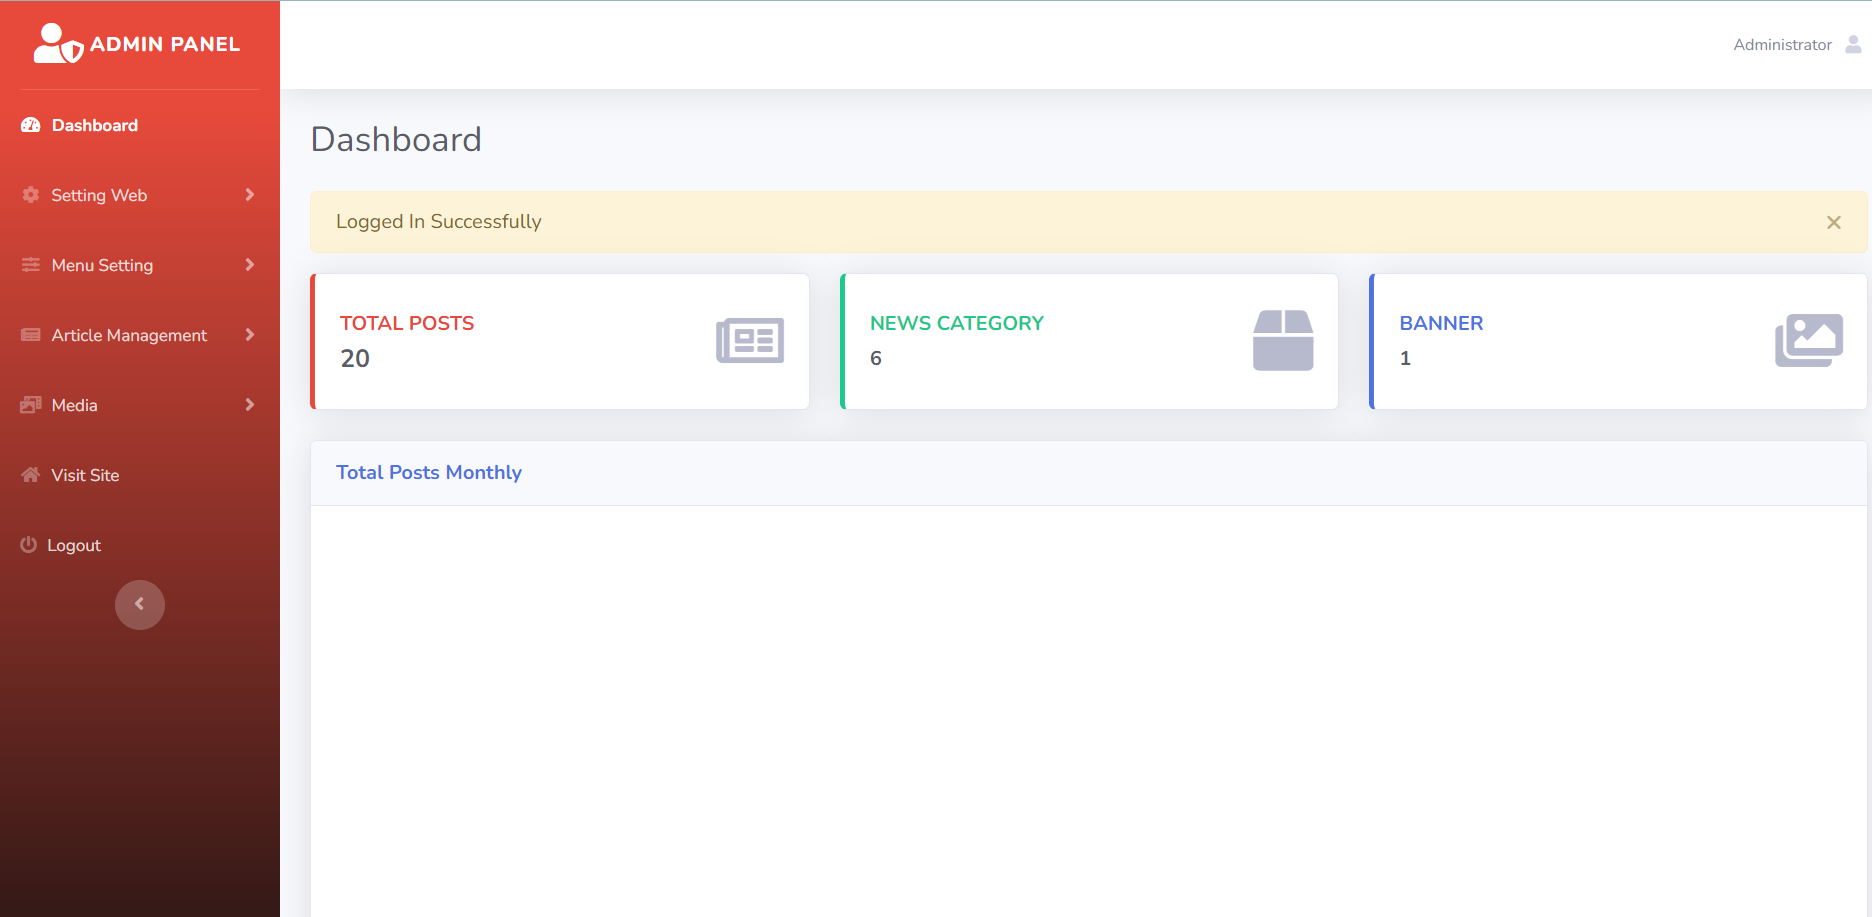Viewport: 1872px width, 917px height.
Task: Expand the Setting Web submenu chevron
Action: (x=250, y=195)
